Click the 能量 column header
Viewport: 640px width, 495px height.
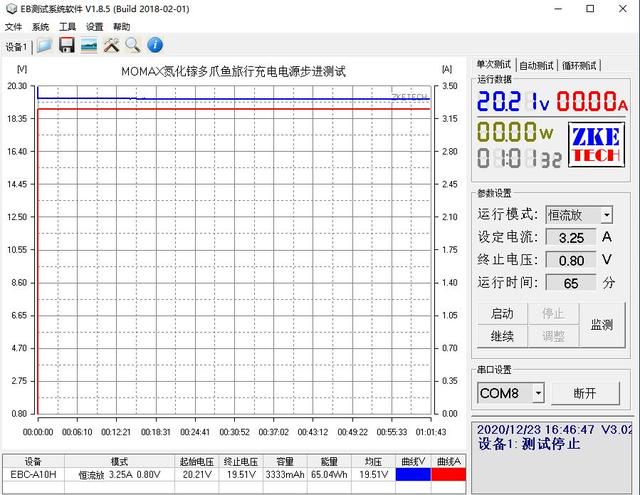[x=329, y=462]
